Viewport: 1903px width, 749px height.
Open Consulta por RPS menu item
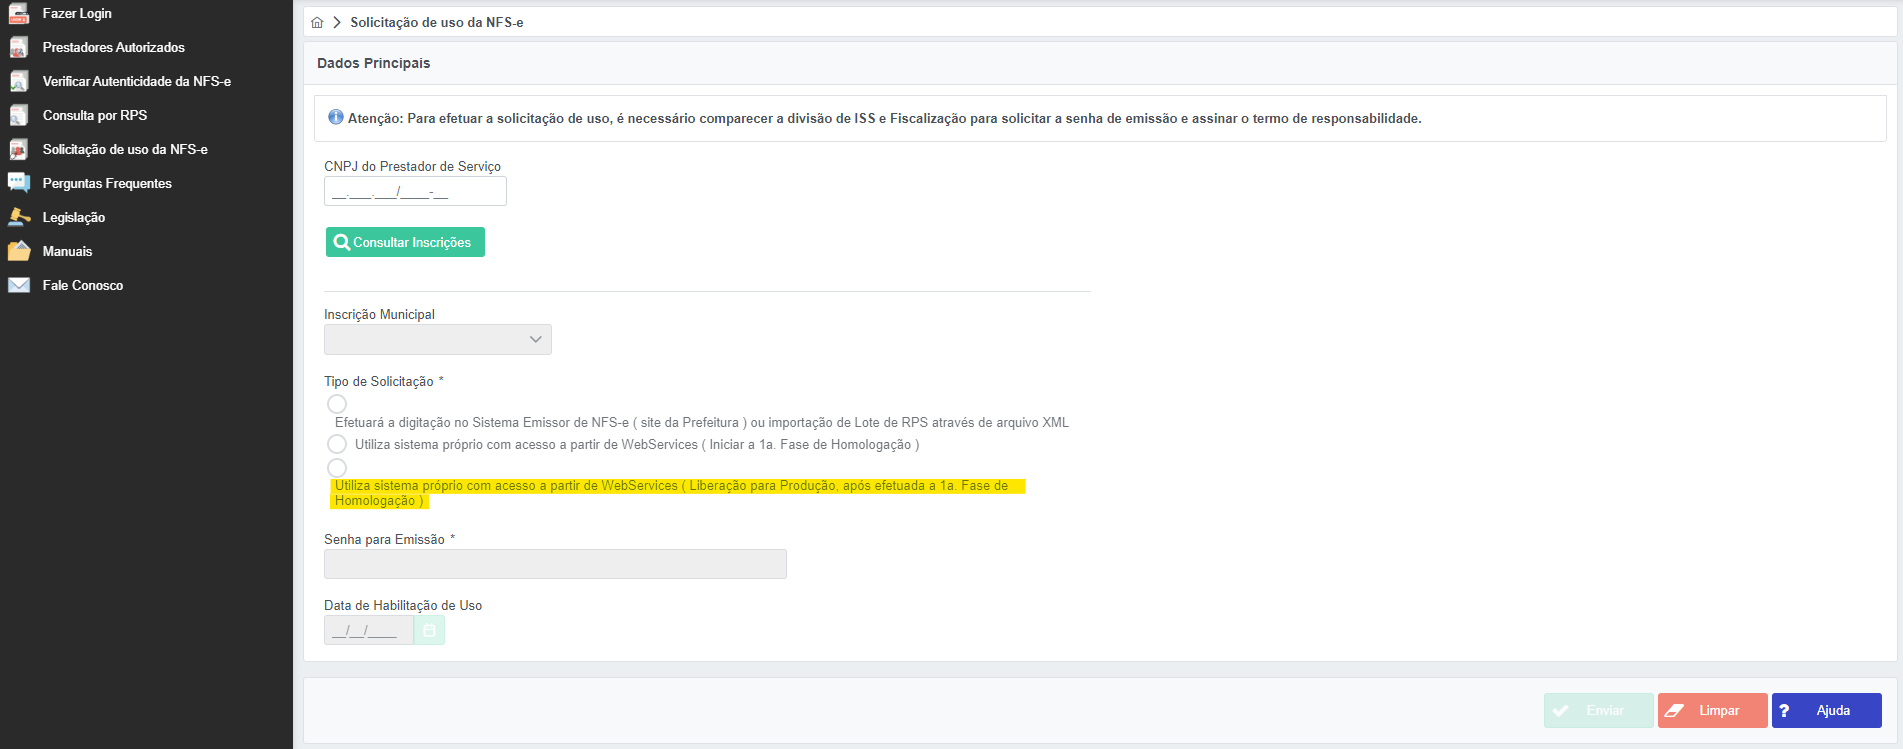(95, 115)
